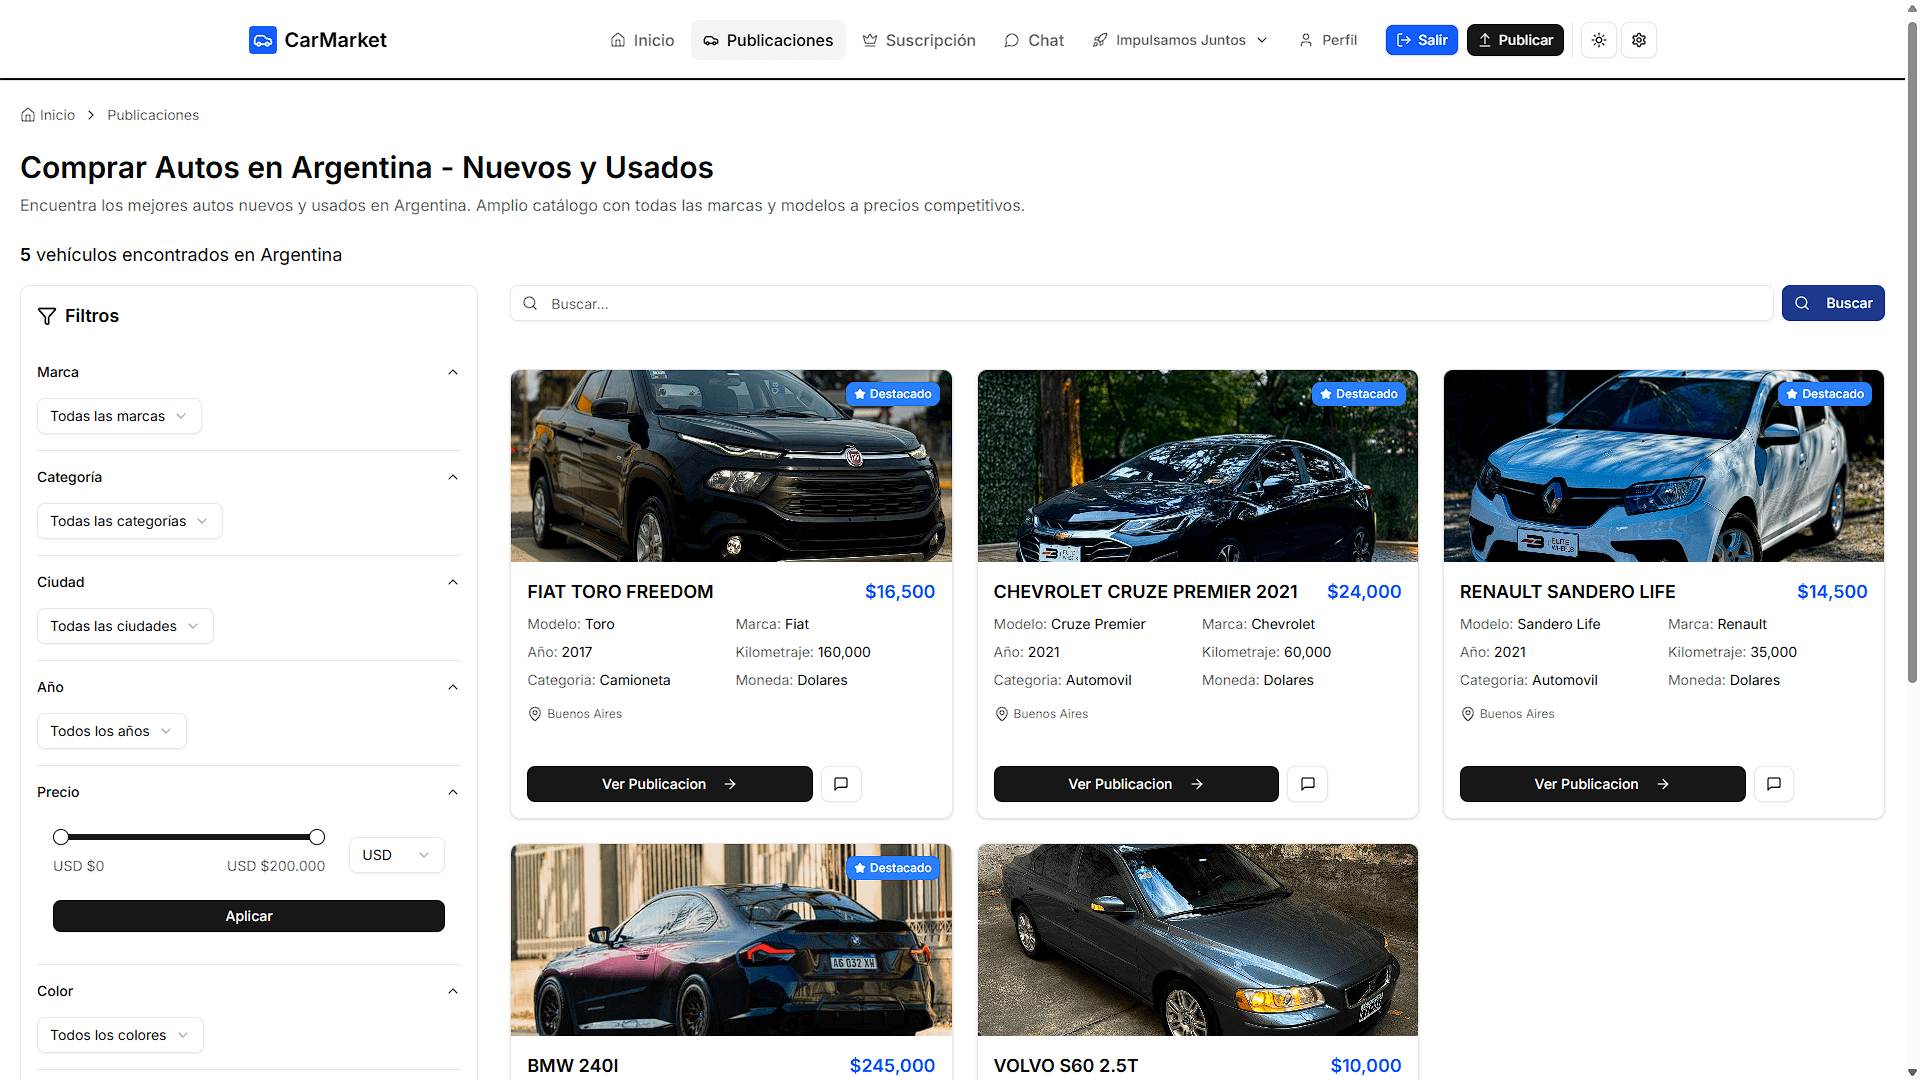Image resolution: width=1920 pixels, height=1080 pixels.
Task: Collapse the Ciudad filter section
Action: (453, 582)
